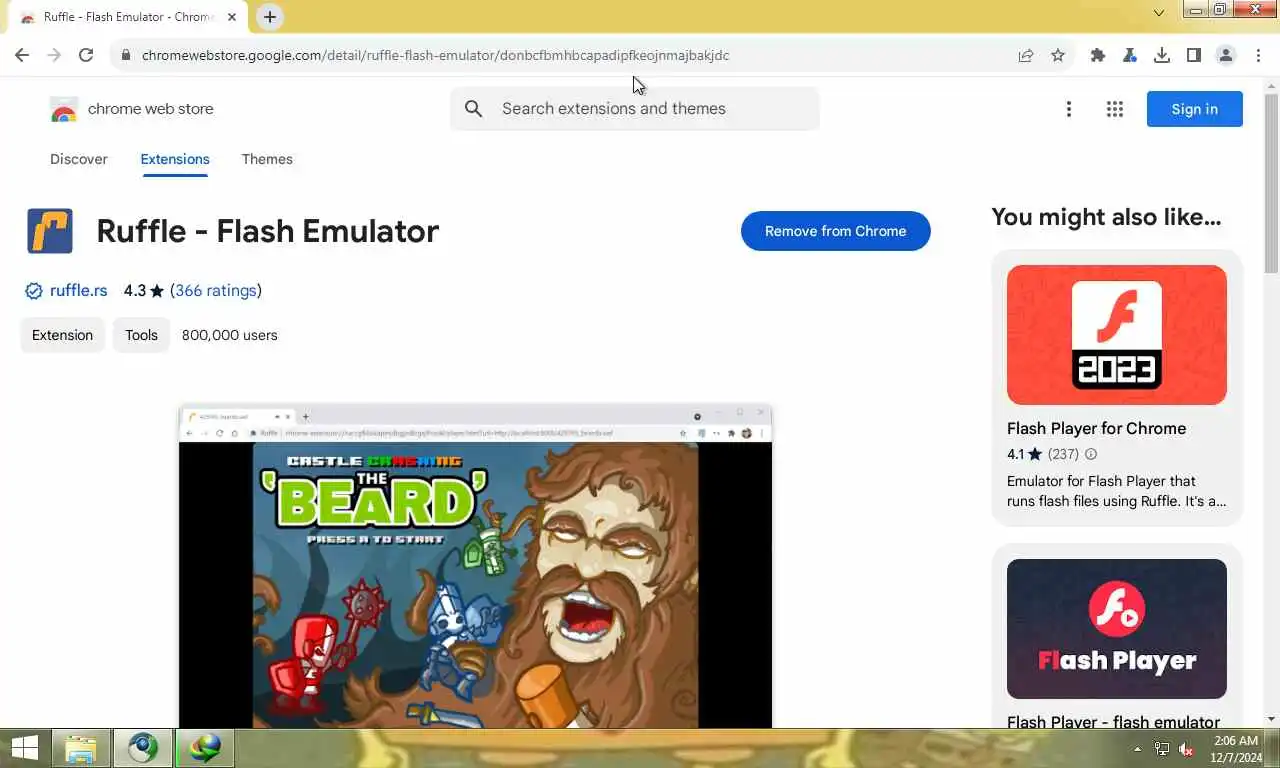Click the Ruffle extension logo
The width and height of the screenshot is (1280, 768).
coord(50,231)
